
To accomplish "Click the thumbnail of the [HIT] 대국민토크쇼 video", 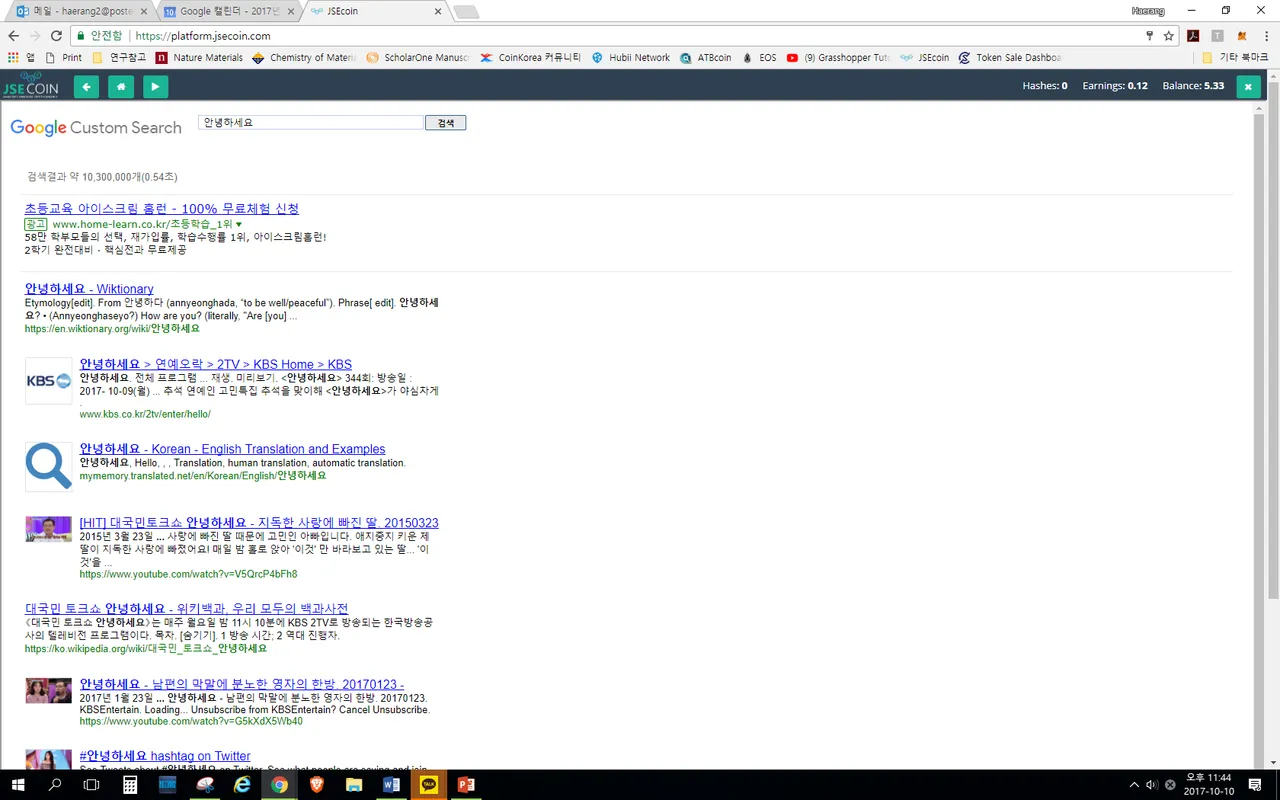I will 48,529.
